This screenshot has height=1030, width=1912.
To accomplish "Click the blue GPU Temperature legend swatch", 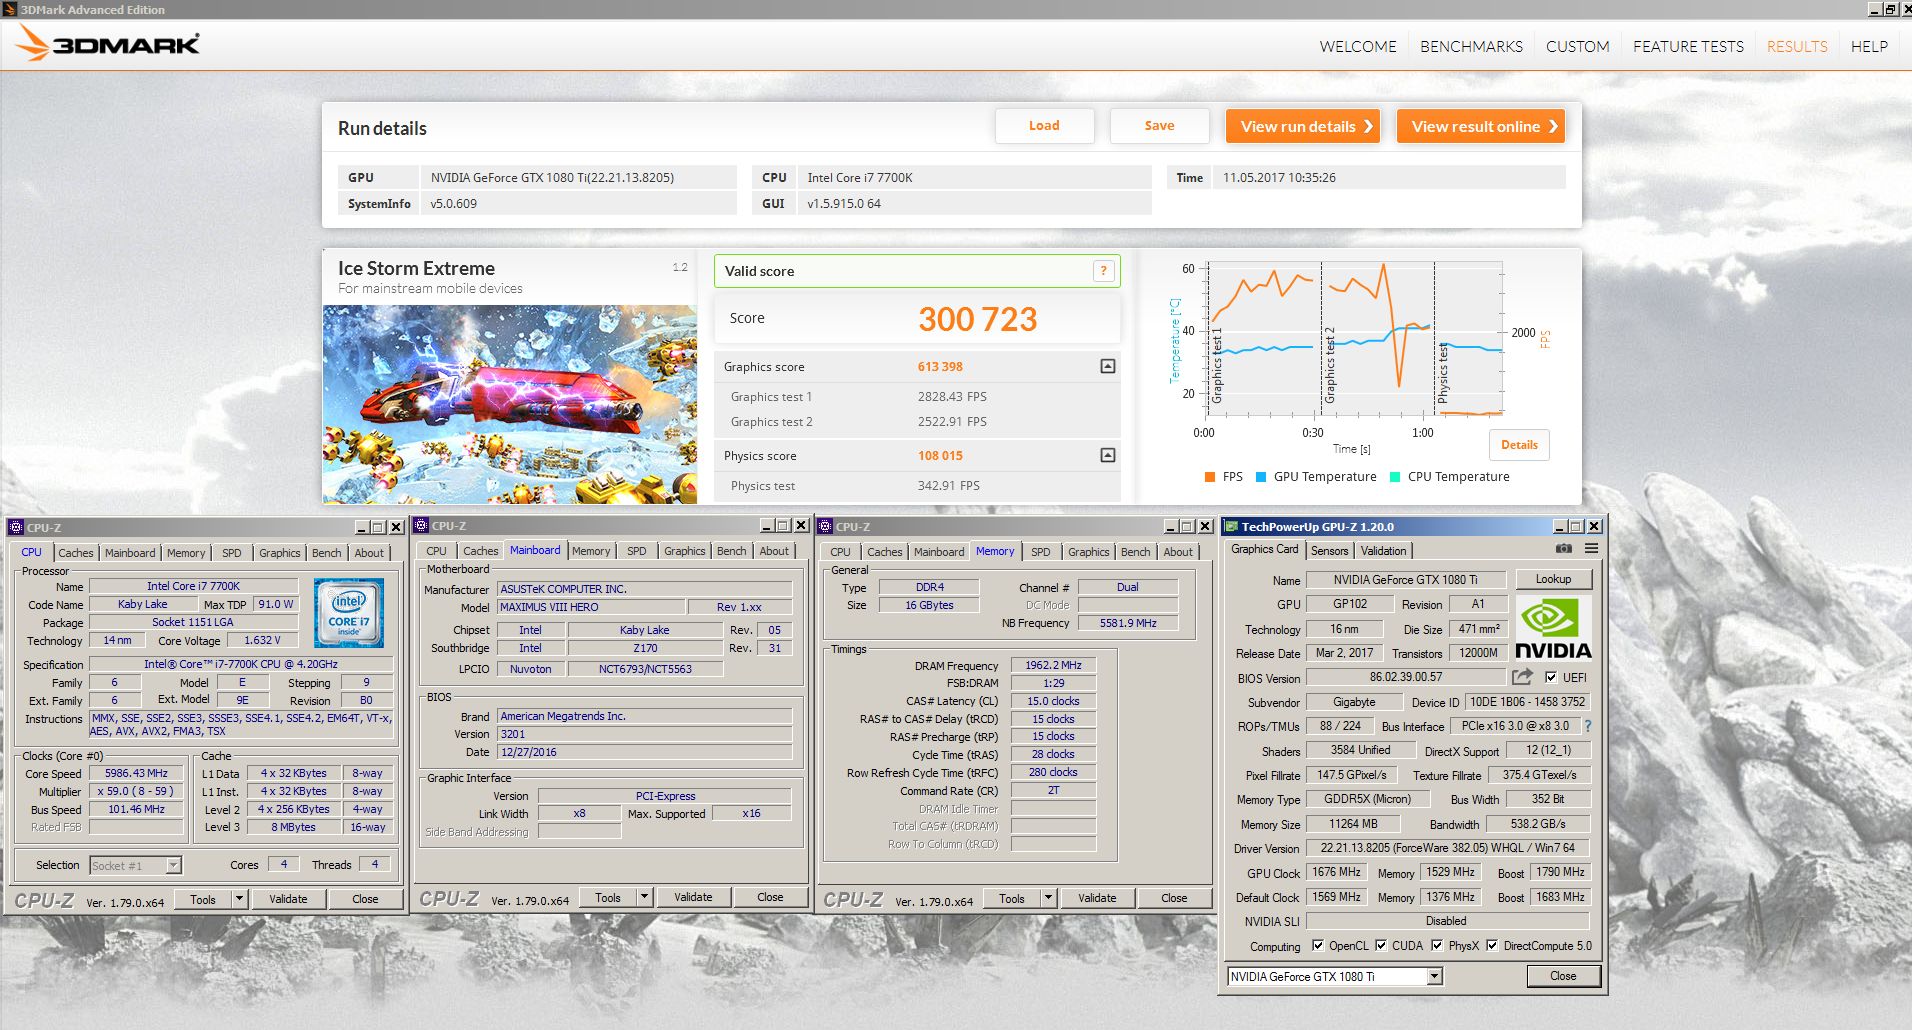I will pos(1261,477).
